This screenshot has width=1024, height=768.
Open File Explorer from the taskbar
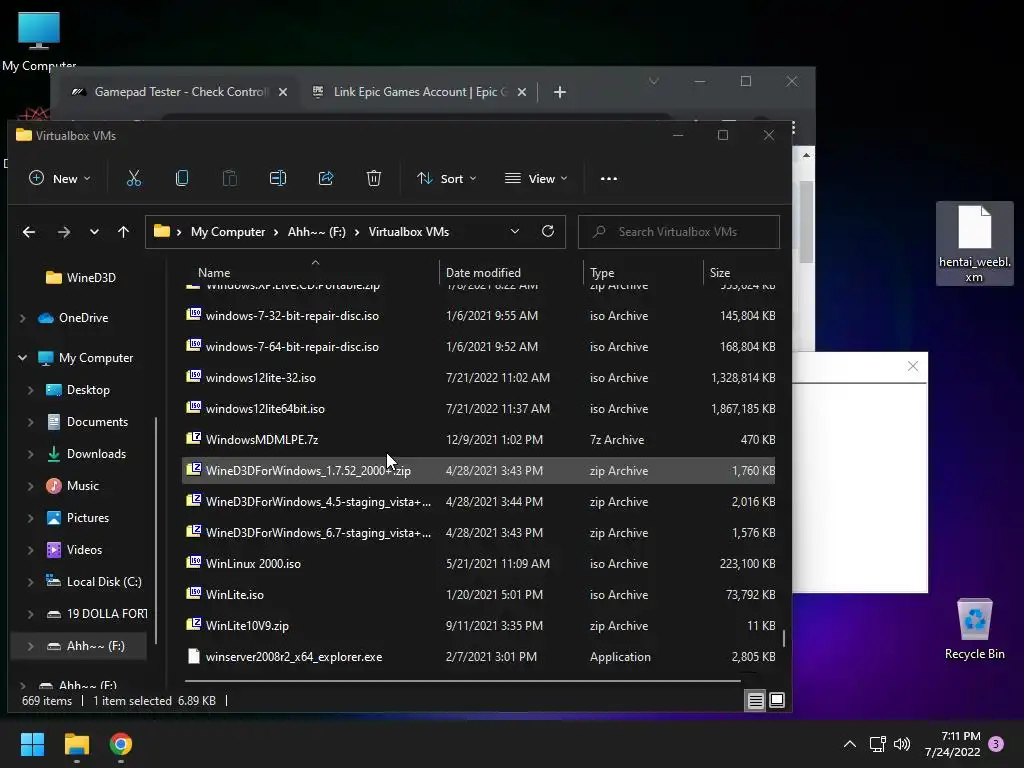click(76, 744)
